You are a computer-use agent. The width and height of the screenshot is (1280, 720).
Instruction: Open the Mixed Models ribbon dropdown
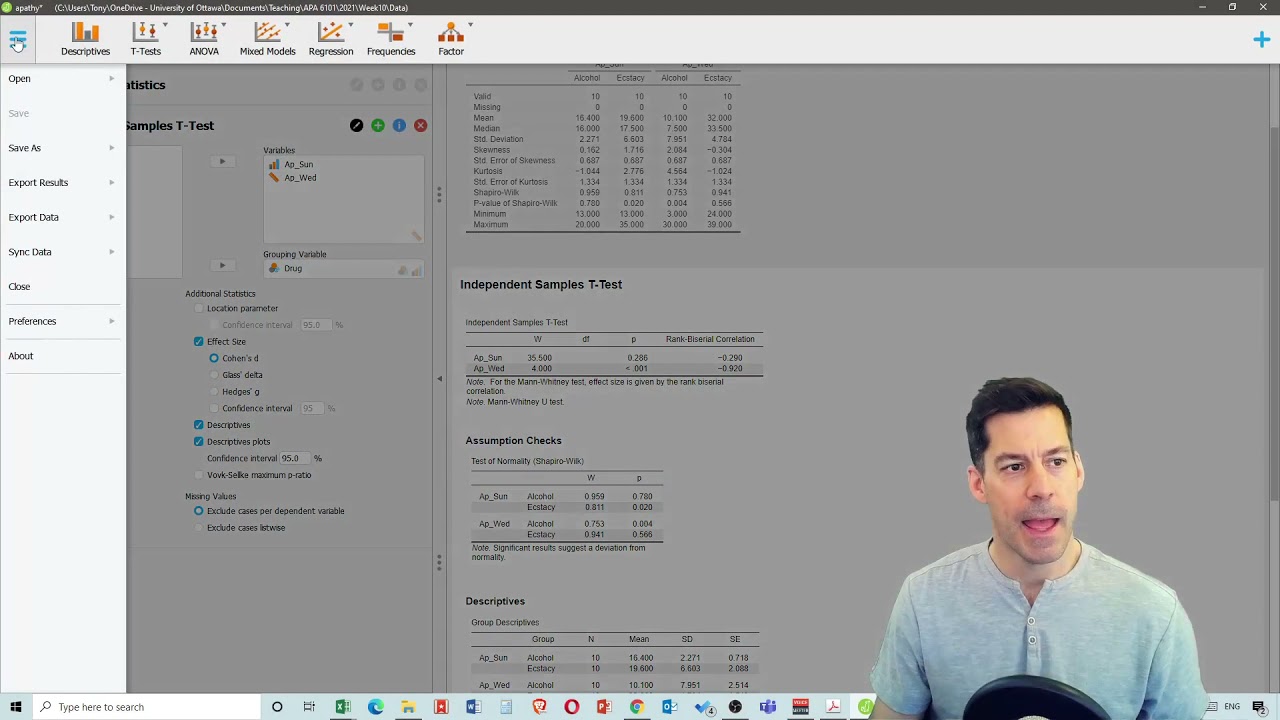tap(267, 40)
